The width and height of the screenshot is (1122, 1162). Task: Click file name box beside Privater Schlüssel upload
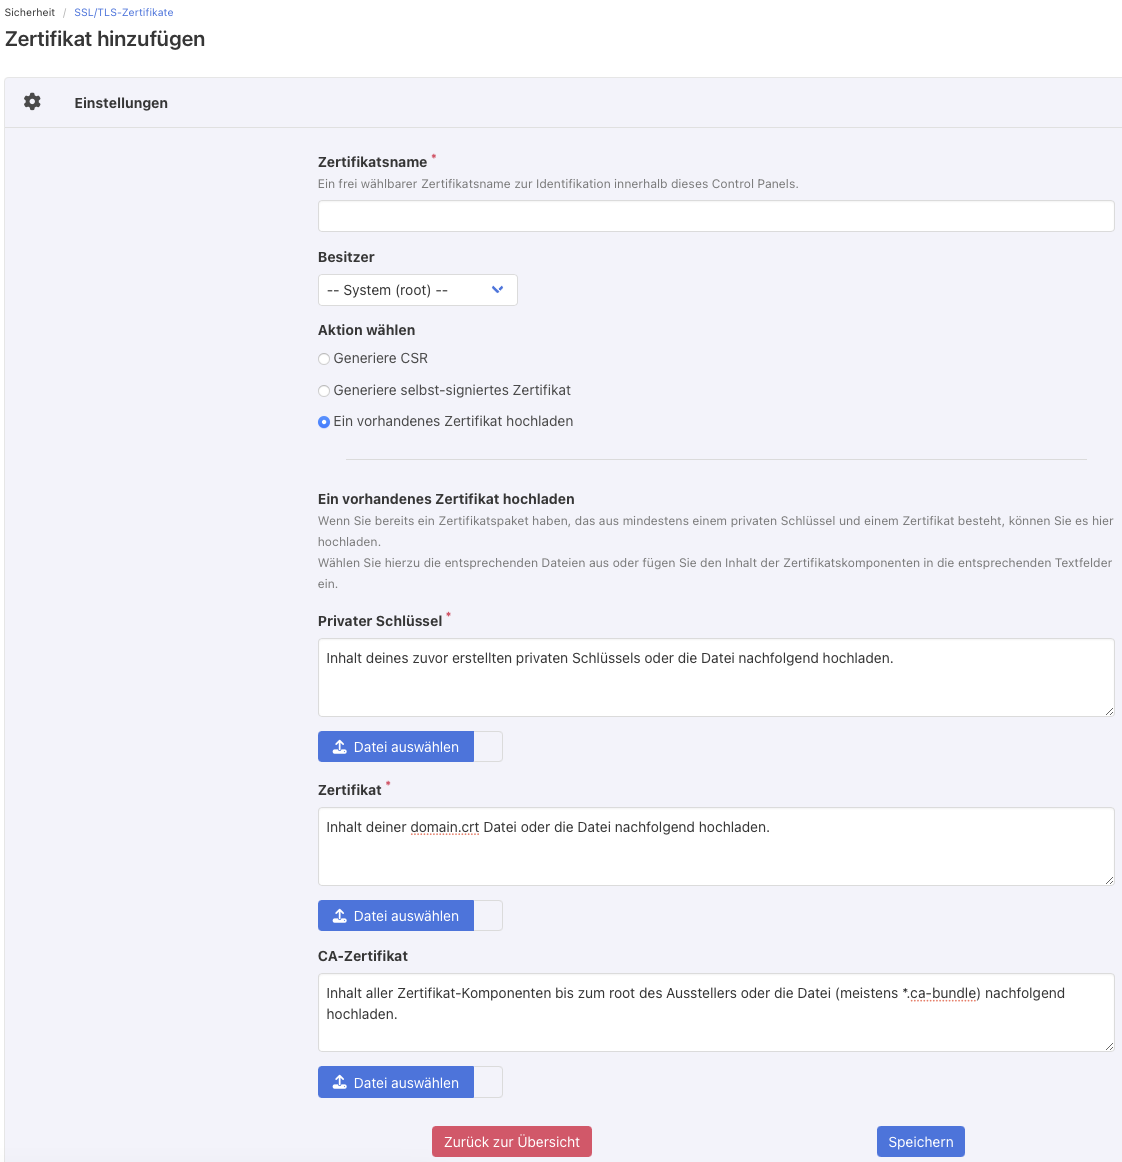click(x=488, y=747)
